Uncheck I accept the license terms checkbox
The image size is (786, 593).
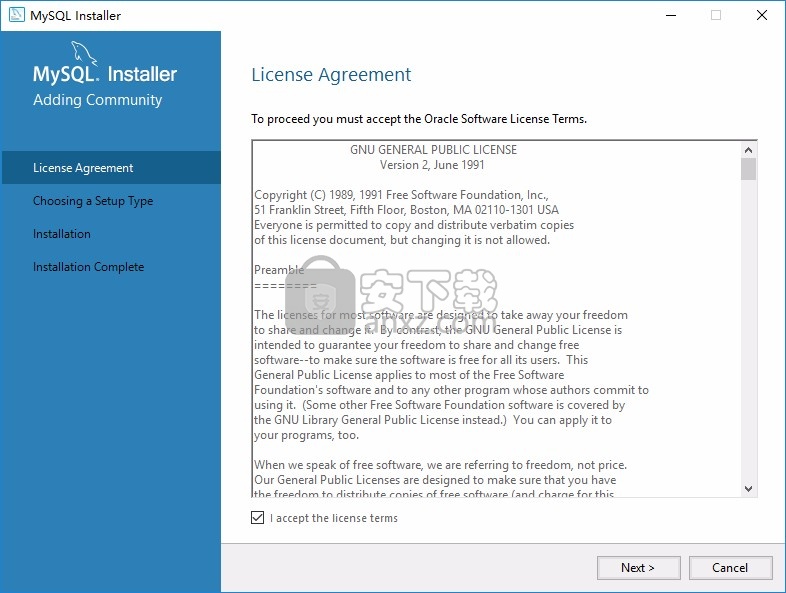(258, 517)
